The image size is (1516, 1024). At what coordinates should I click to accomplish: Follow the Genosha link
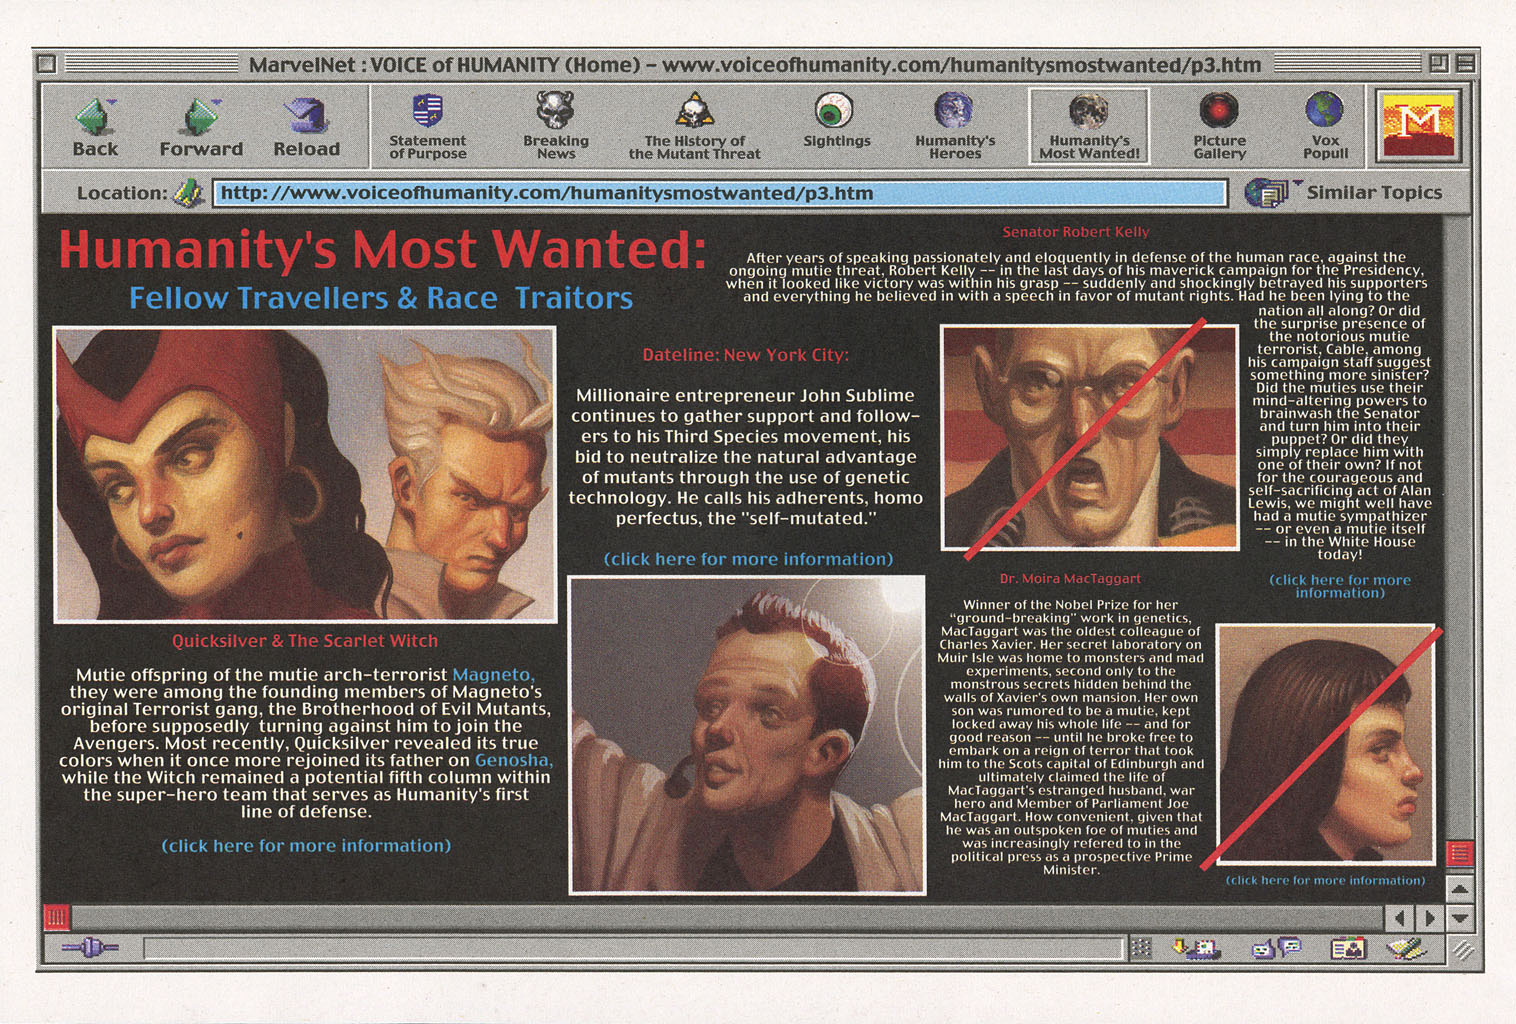tap(513, 760)
